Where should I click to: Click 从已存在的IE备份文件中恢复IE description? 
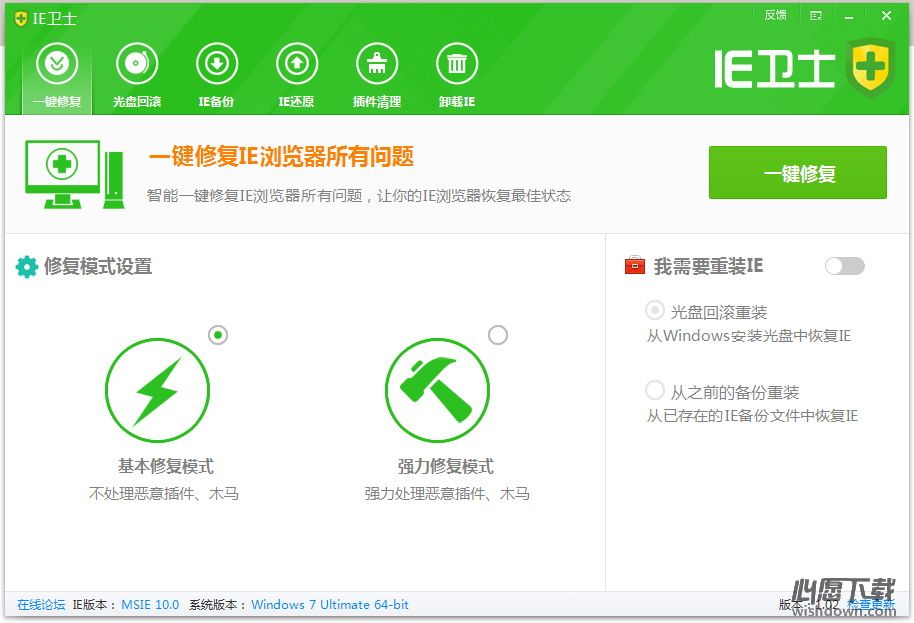point(753,416)
